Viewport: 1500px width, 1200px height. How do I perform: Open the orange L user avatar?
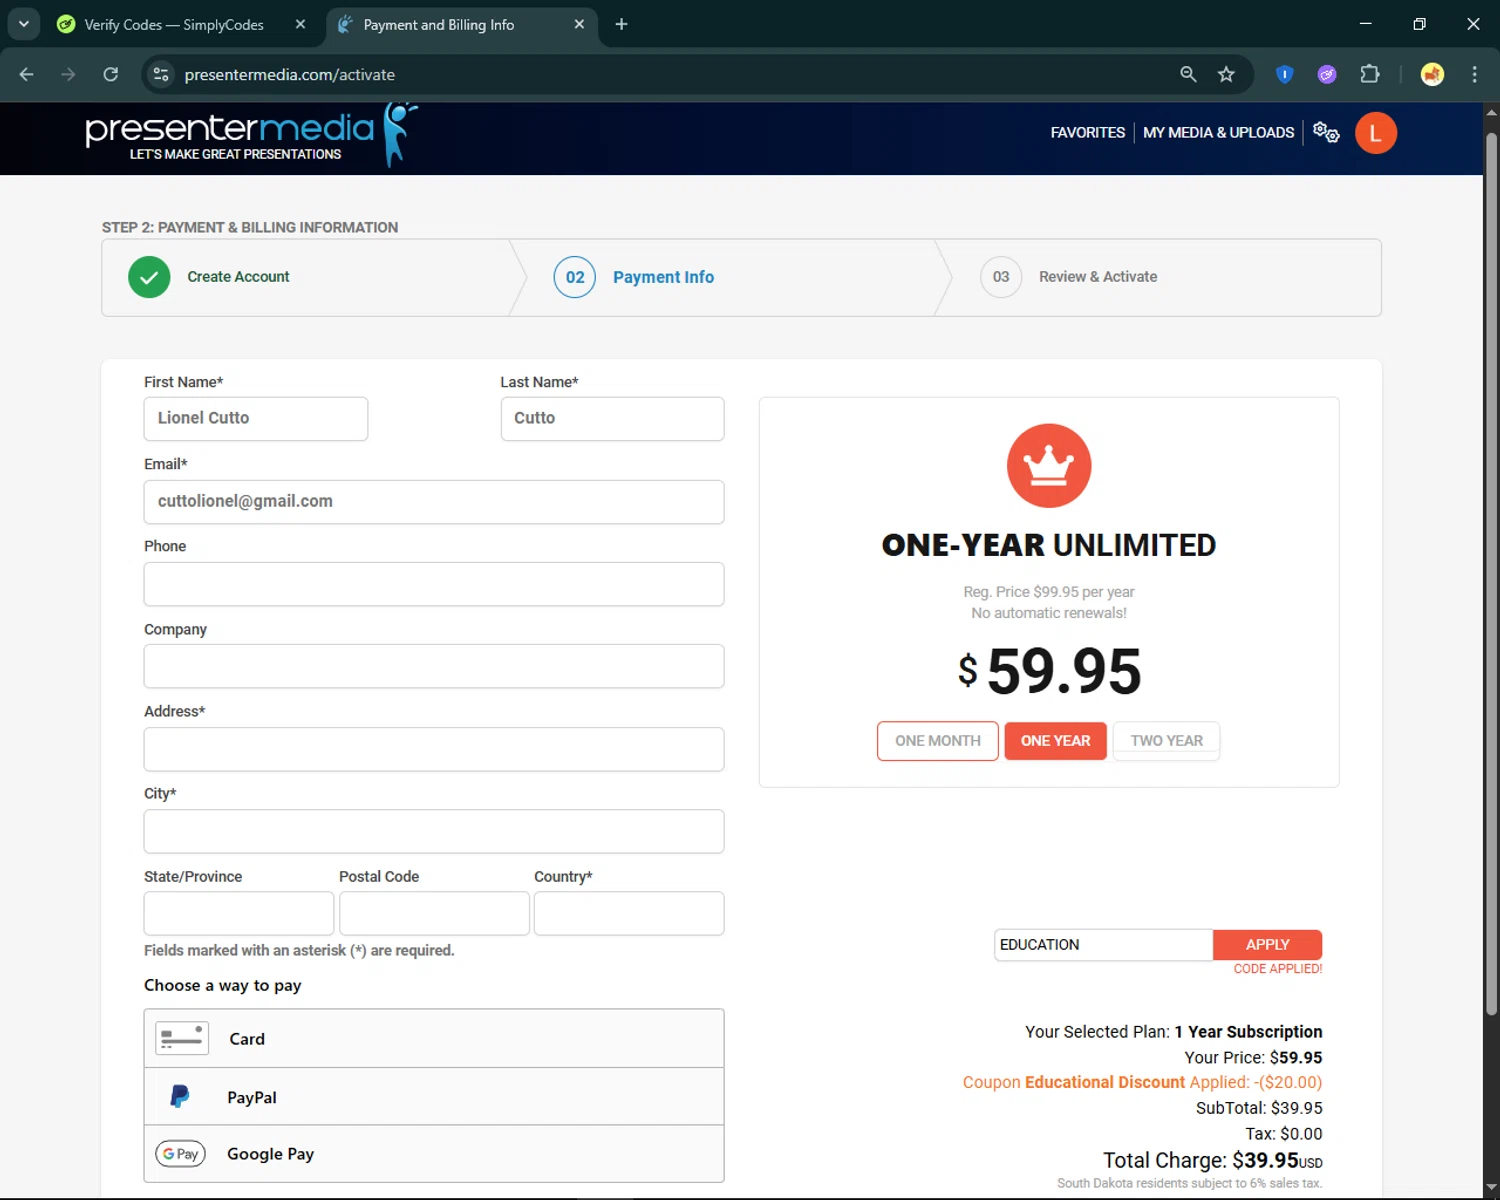[1376, 133]
